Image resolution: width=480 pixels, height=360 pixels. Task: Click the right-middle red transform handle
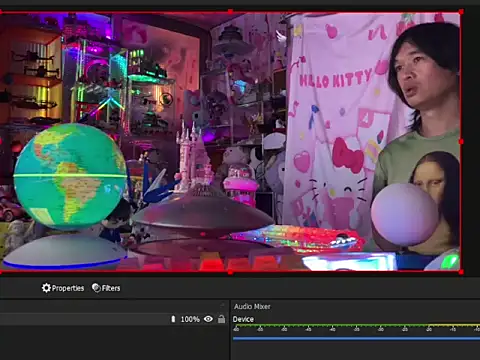[461, 142]
